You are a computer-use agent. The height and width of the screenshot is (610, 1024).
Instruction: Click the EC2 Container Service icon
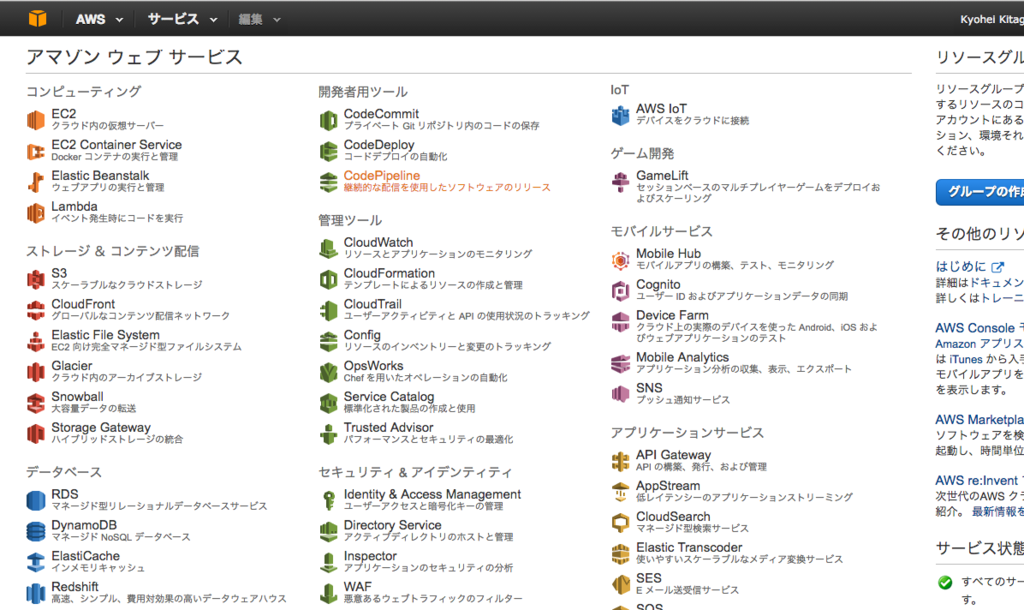36,152
